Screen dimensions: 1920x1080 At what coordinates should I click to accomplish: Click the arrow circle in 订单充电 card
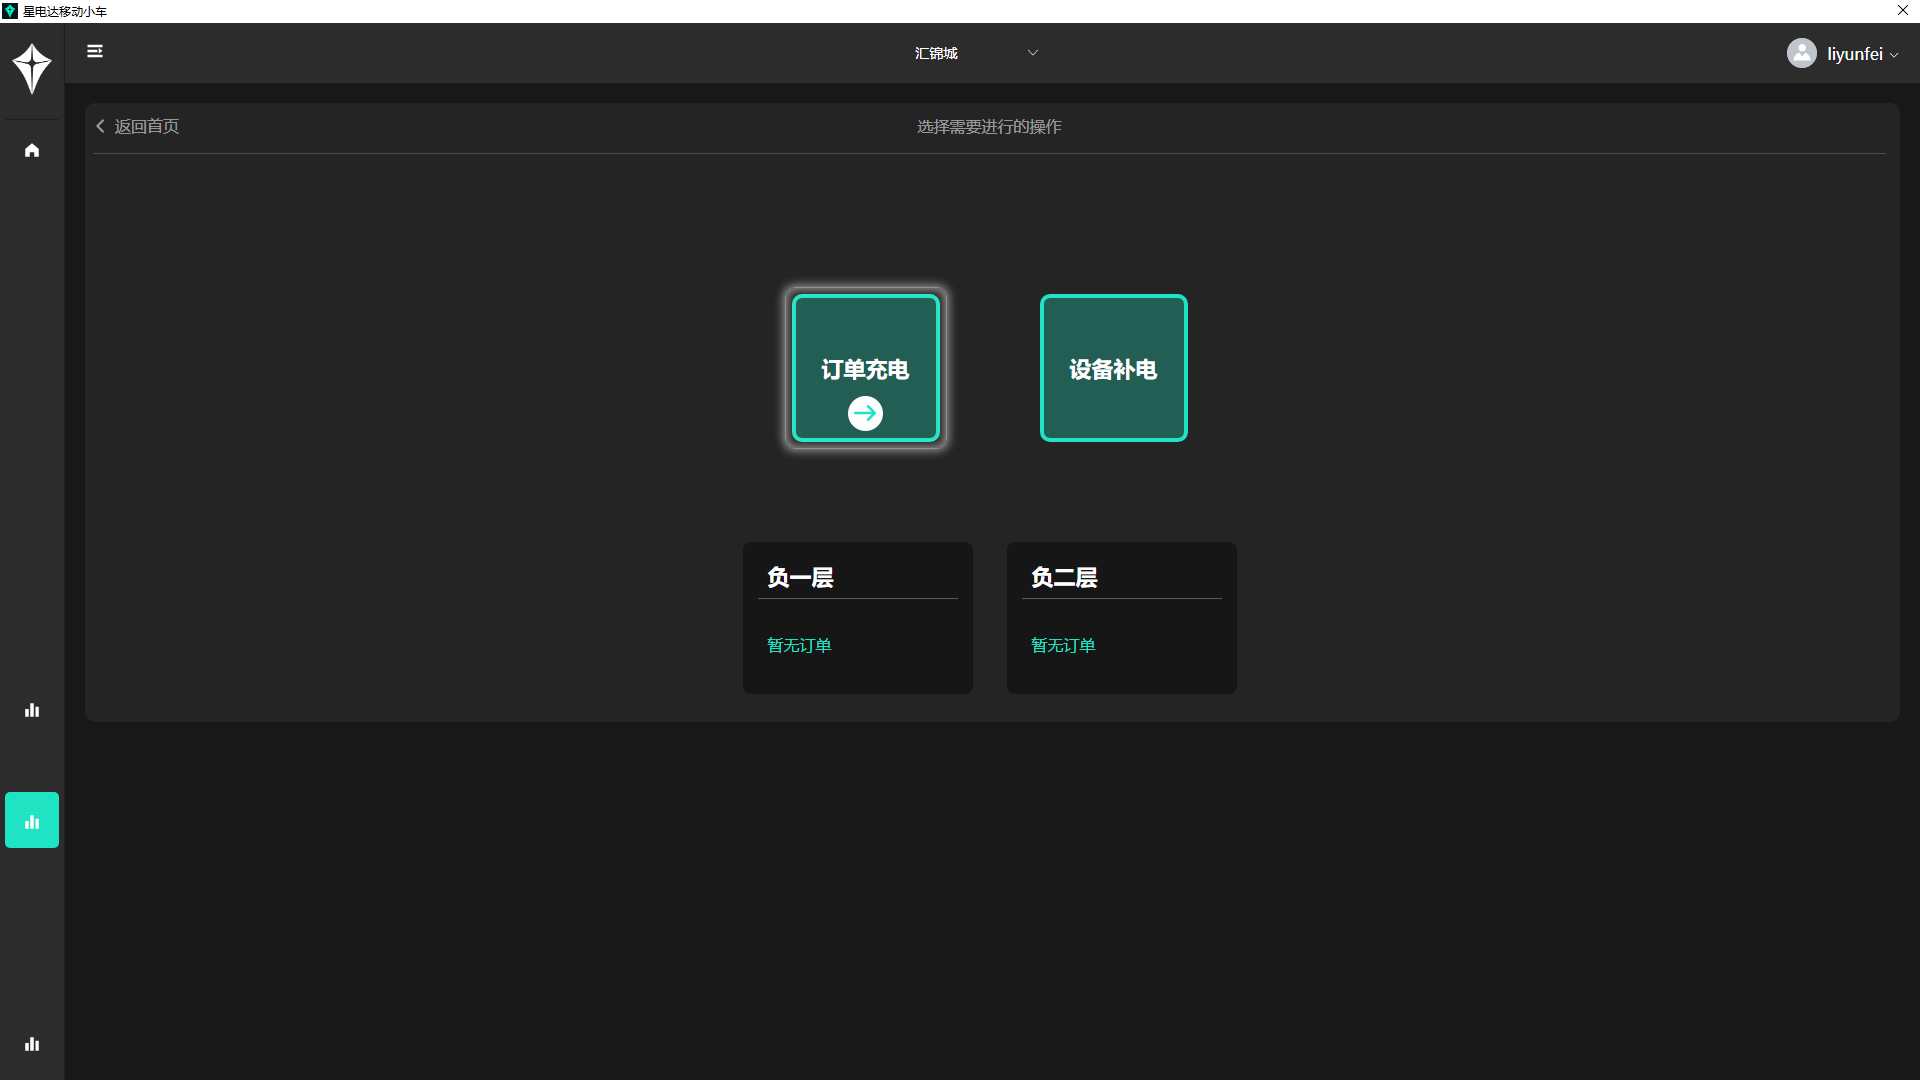865,413
